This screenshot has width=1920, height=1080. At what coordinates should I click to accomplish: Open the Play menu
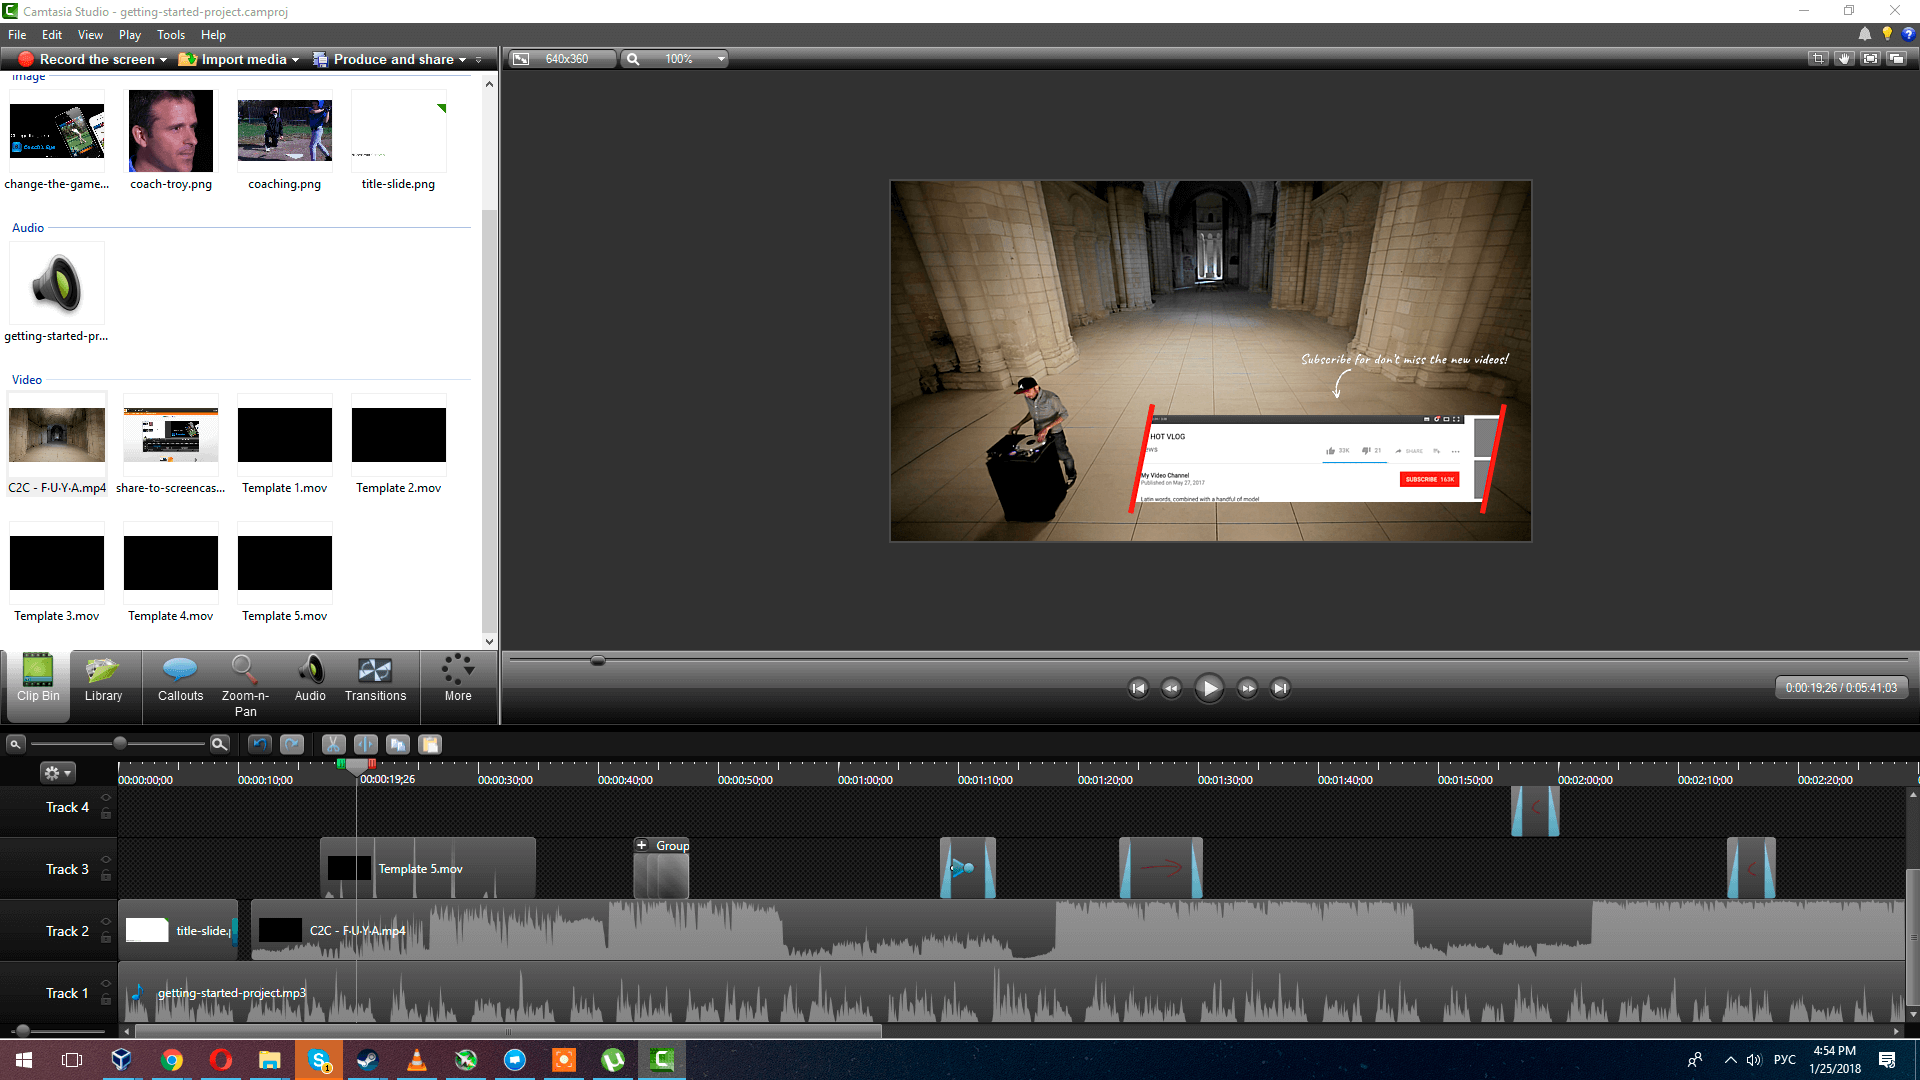coord(129,35)
